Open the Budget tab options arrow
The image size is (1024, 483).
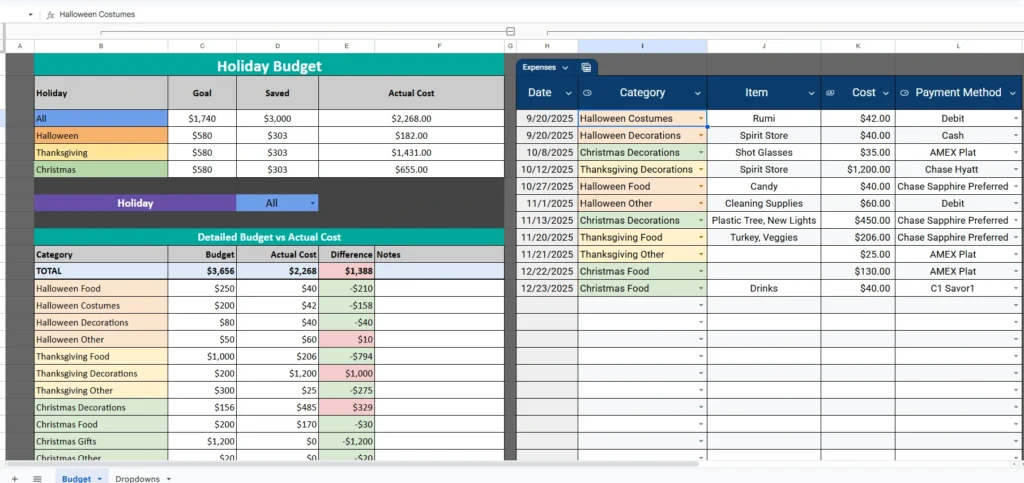click(100, 479)
